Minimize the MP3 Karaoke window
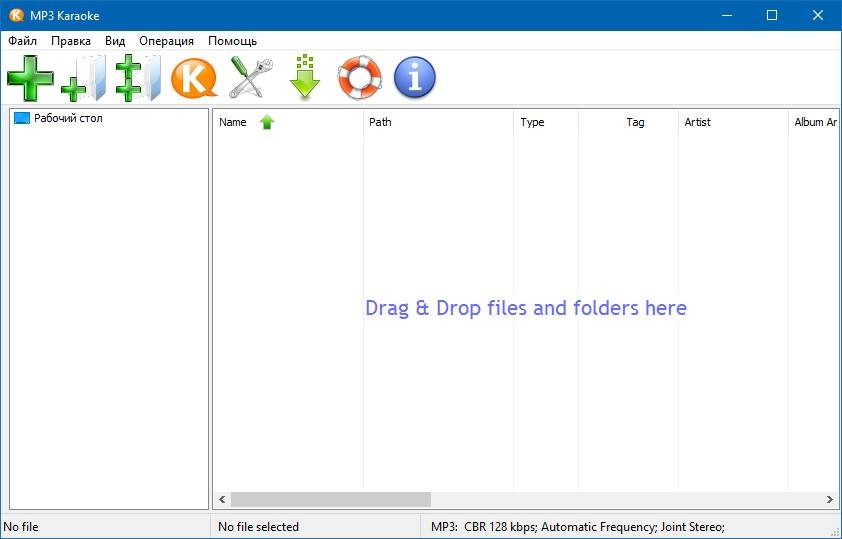Screen dimensions: 842x539 tap(727, 16)
